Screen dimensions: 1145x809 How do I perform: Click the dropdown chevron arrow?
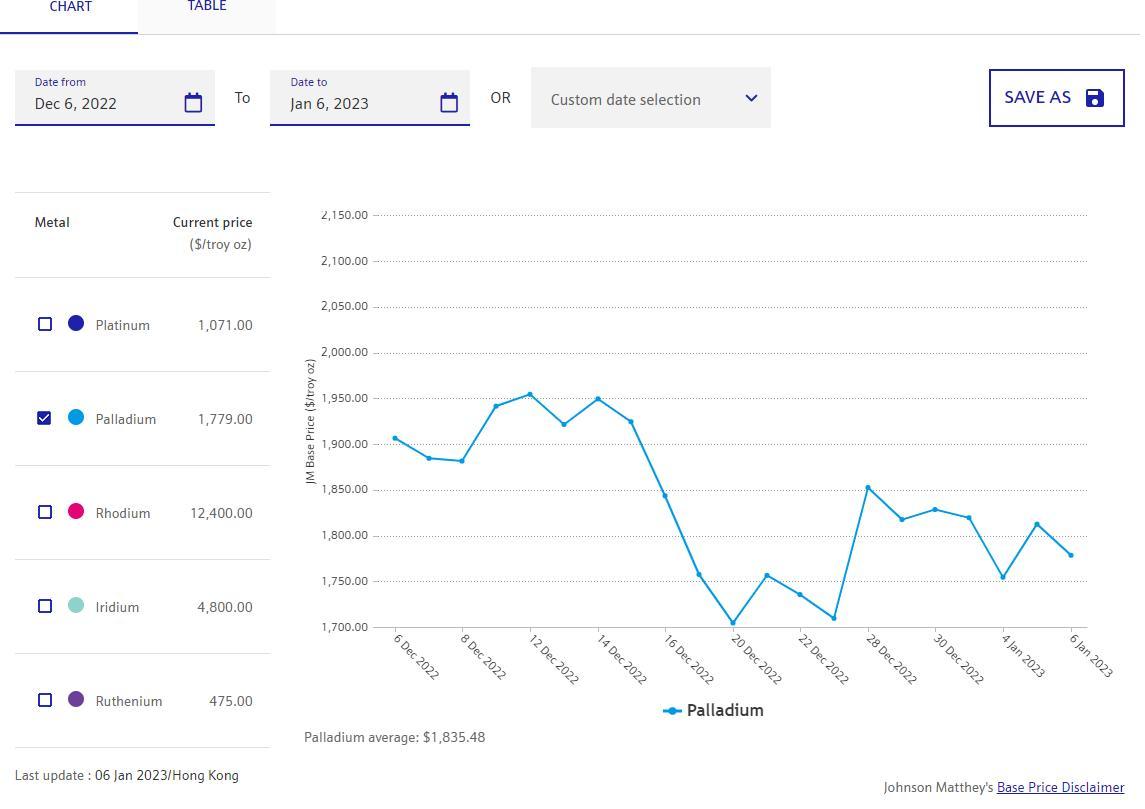[x=751, y=98]
